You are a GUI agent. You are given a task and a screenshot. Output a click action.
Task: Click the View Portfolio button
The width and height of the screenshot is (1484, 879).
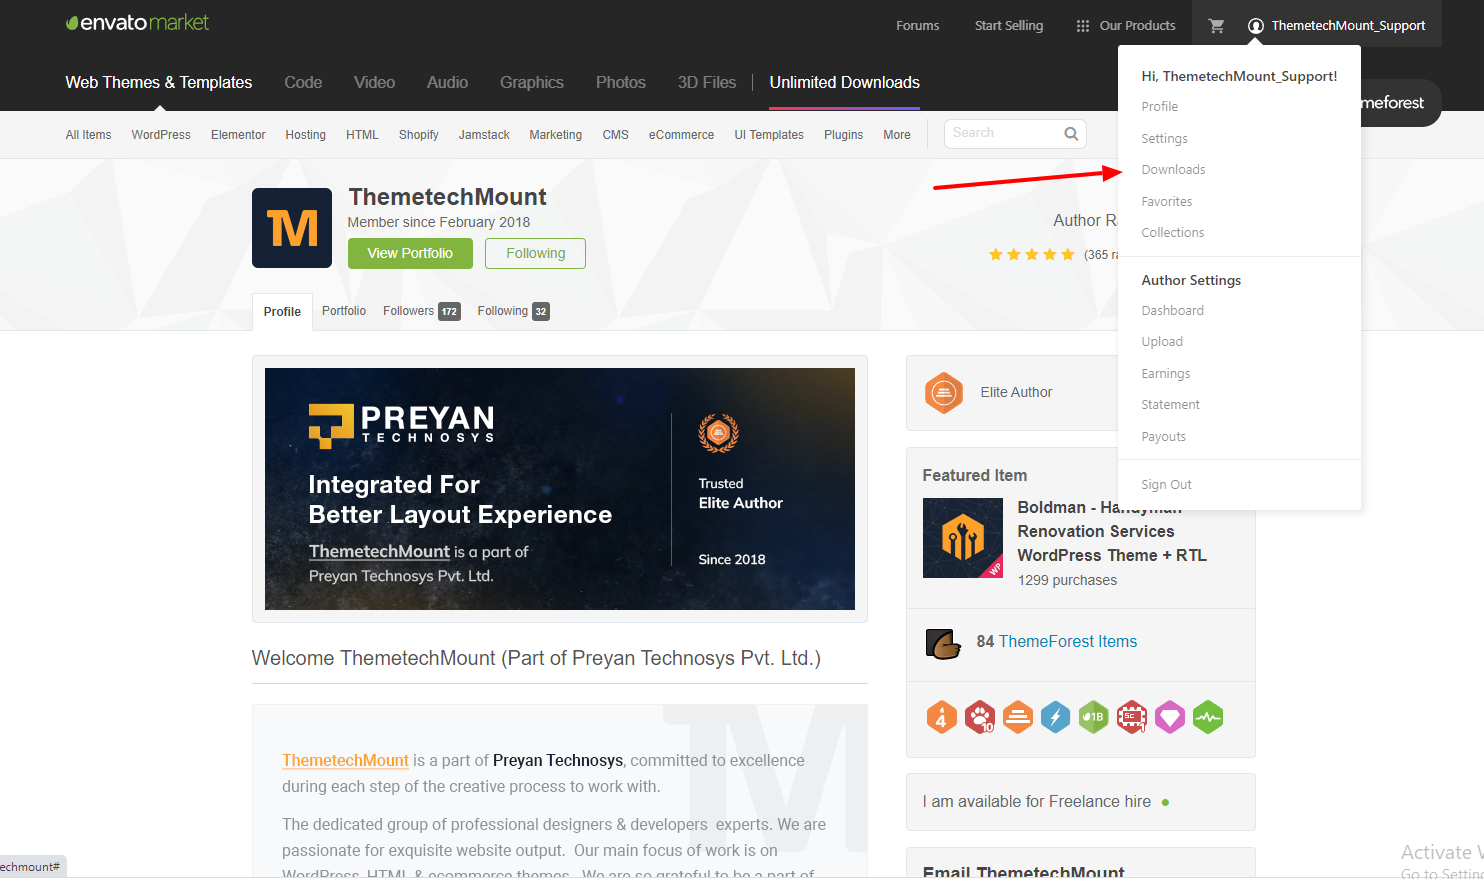410,253
